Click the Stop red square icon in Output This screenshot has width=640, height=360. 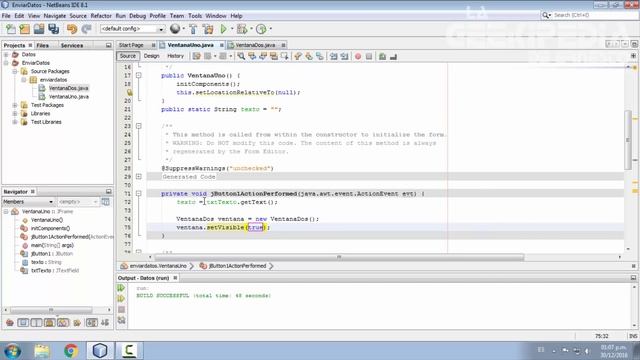coord(121,309)
